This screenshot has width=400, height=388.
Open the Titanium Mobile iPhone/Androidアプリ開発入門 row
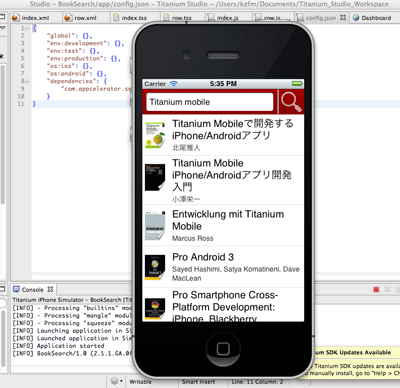pyautogui.click(x=223, y=180)
